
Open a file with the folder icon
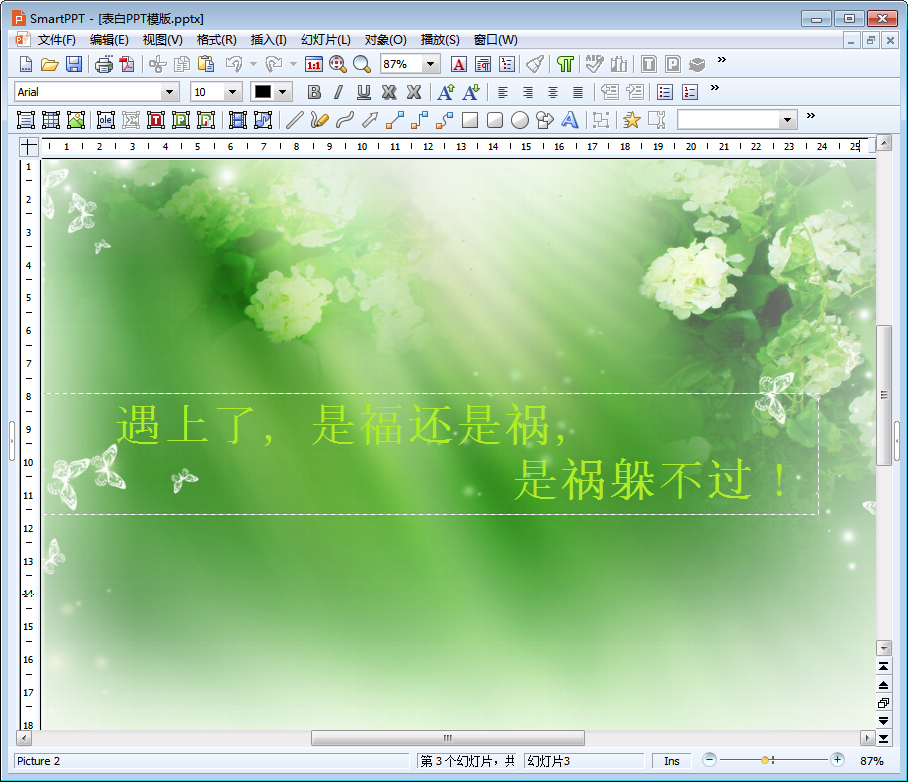pyautogui.click(x=49, y=64)
